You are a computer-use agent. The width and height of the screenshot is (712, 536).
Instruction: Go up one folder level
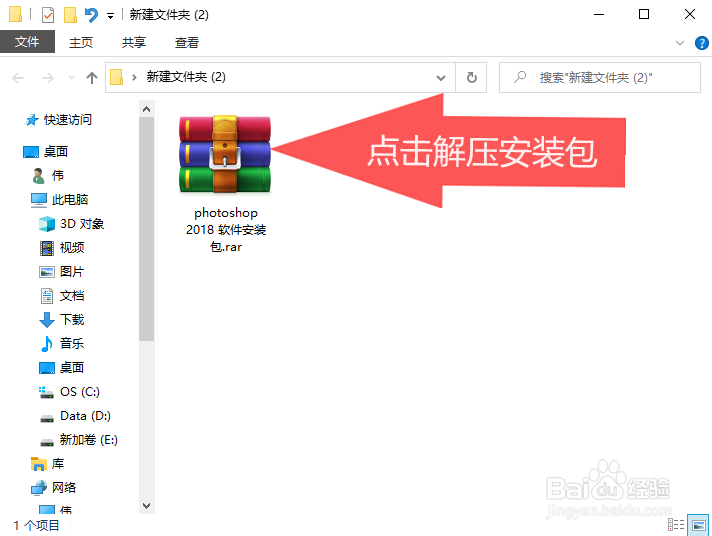(x=92, y=78)
